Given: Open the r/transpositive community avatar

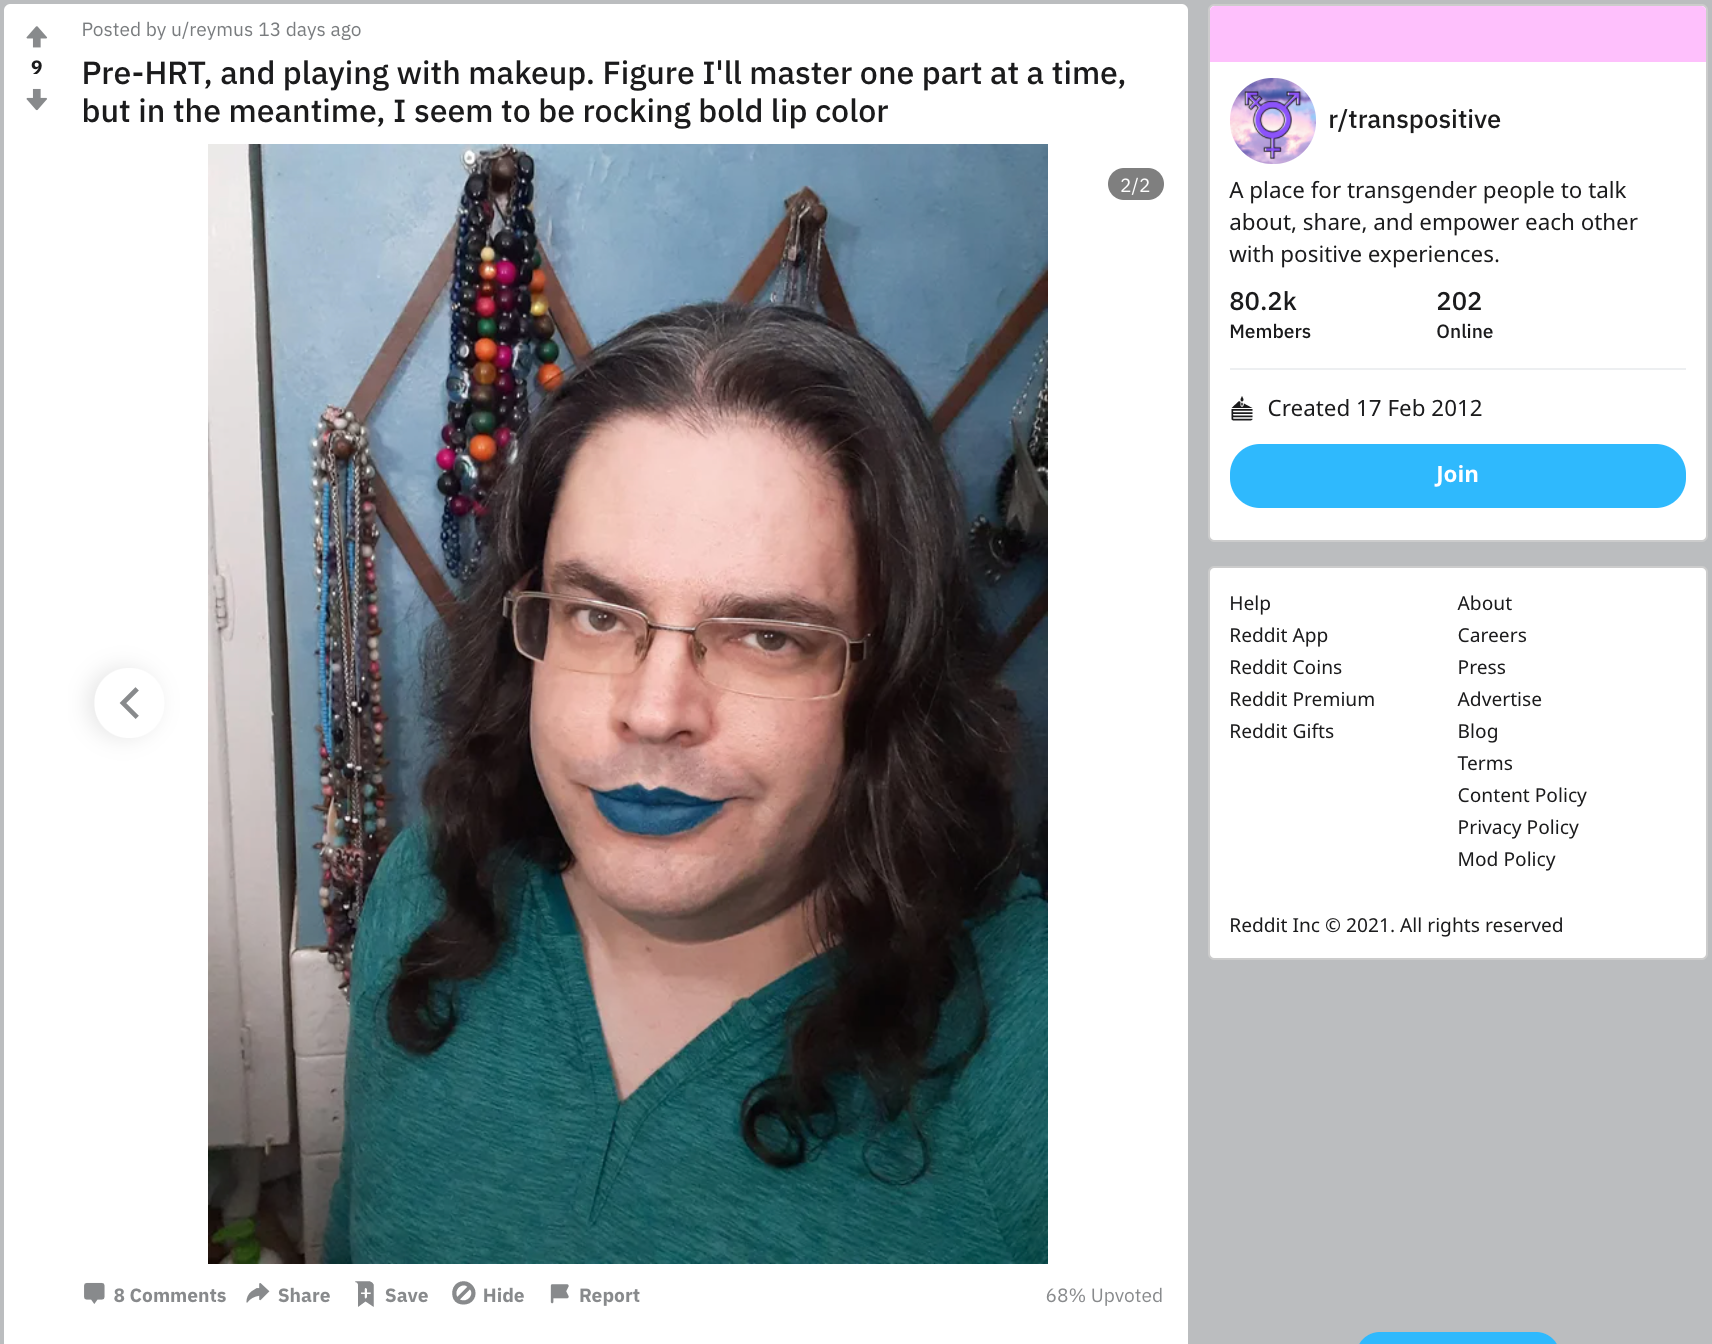Looking at the screenshot, I should click(1272, 120).
